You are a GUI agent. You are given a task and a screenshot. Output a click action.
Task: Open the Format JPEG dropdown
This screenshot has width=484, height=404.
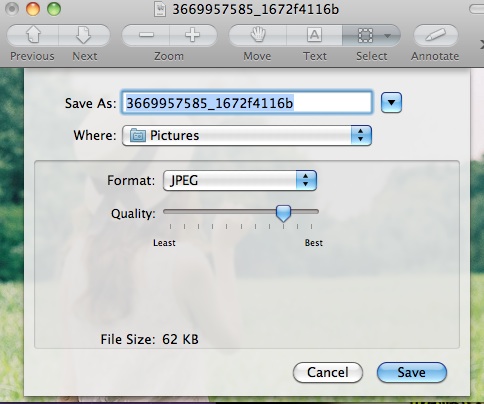pyautogui.click(x=240, y=180)
